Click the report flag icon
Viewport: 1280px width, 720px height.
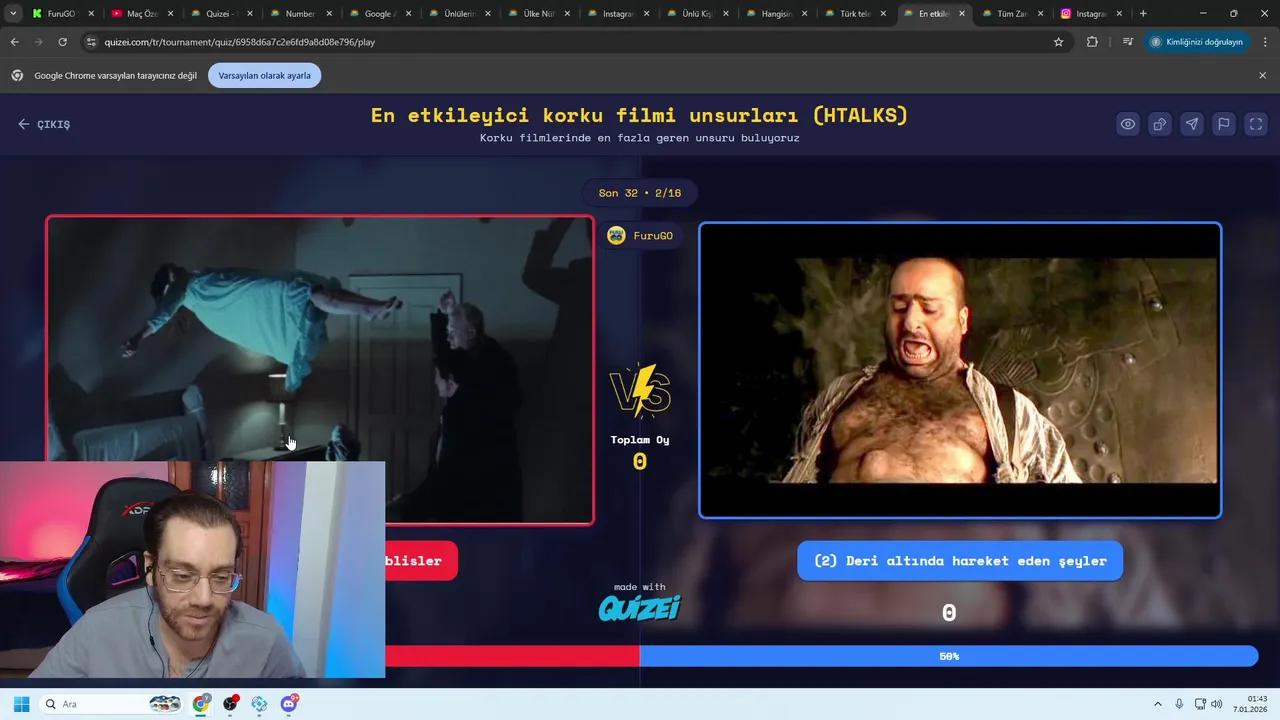(1223, 124)
